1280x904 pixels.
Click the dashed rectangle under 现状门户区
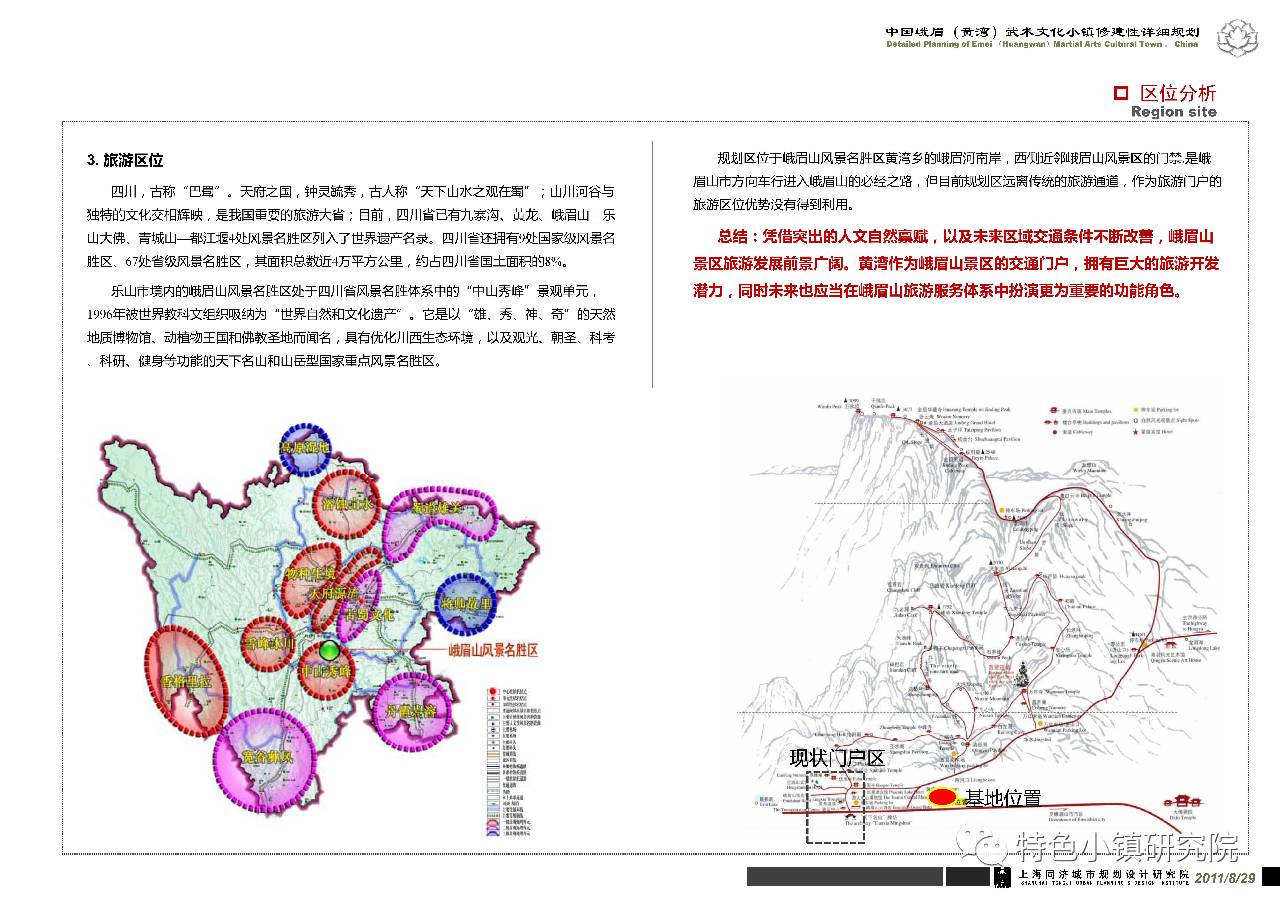tap(834, 807)
